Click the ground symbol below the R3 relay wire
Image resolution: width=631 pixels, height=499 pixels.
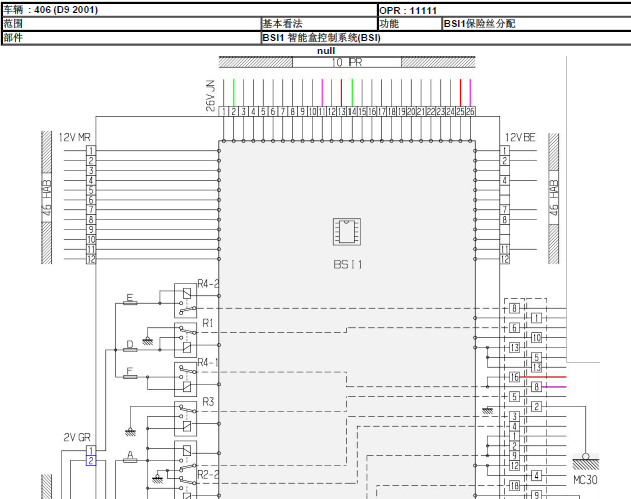pos(130,433)
